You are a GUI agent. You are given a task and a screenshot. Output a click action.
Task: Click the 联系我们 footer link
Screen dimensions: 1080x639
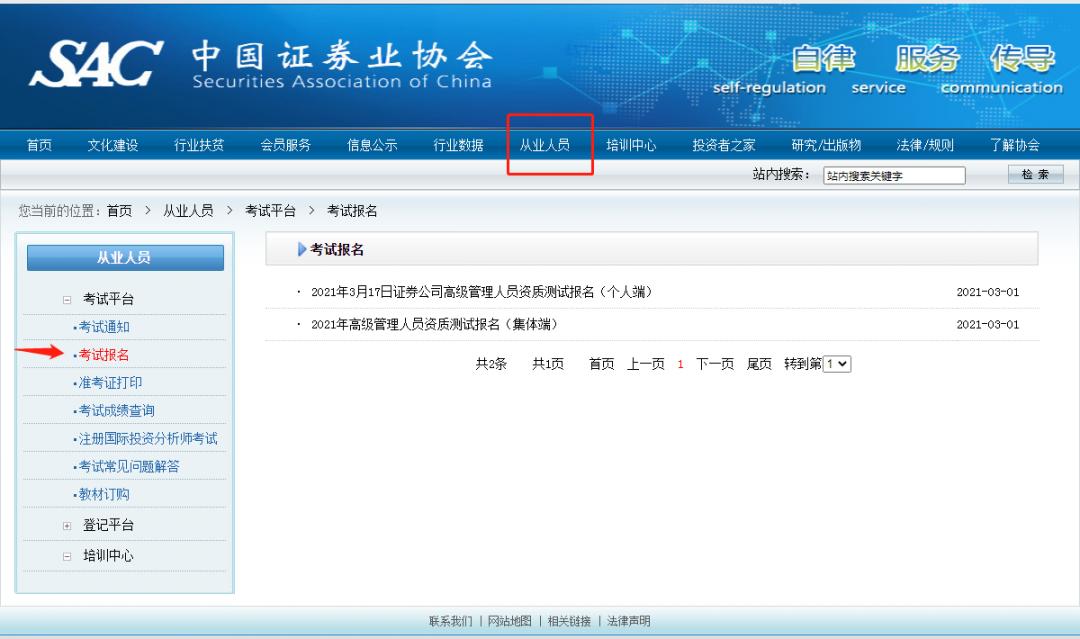tap(455, 620)
